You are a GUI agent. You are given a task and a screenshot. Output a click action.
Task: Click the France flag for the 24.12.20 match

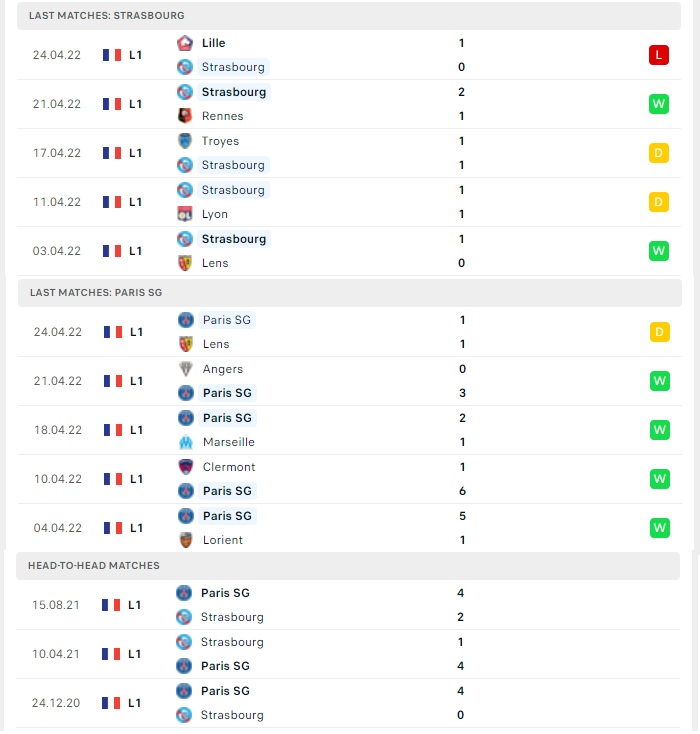point(111,703)
